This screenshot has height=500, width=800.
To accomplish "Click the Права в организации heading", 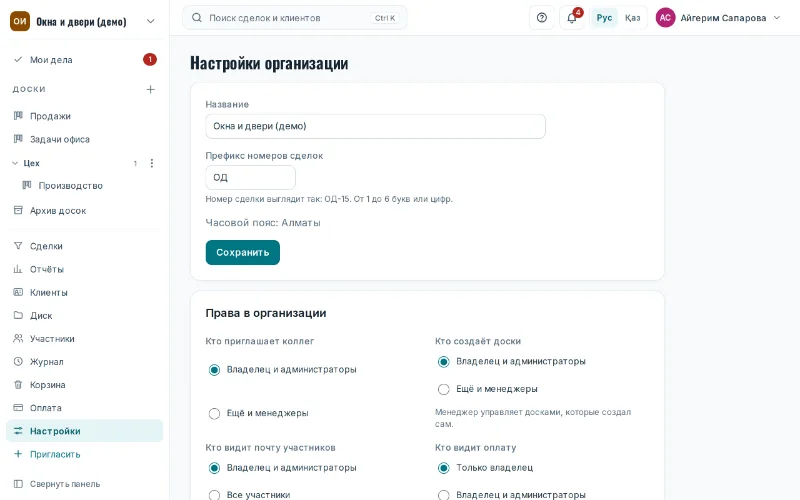I will (x=266, y=313).
